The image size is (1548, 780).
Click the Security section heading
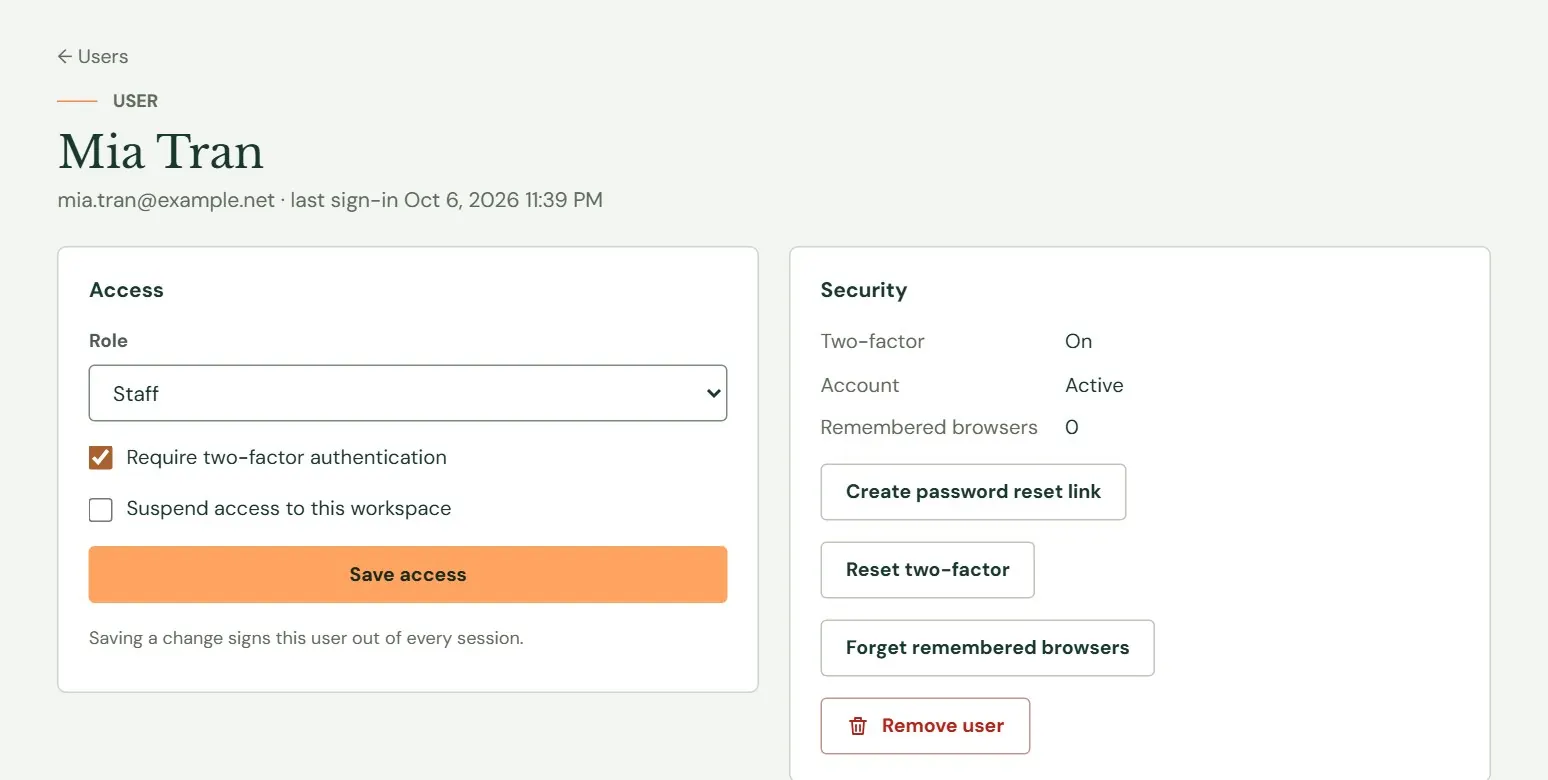click(x=864, y=290)
